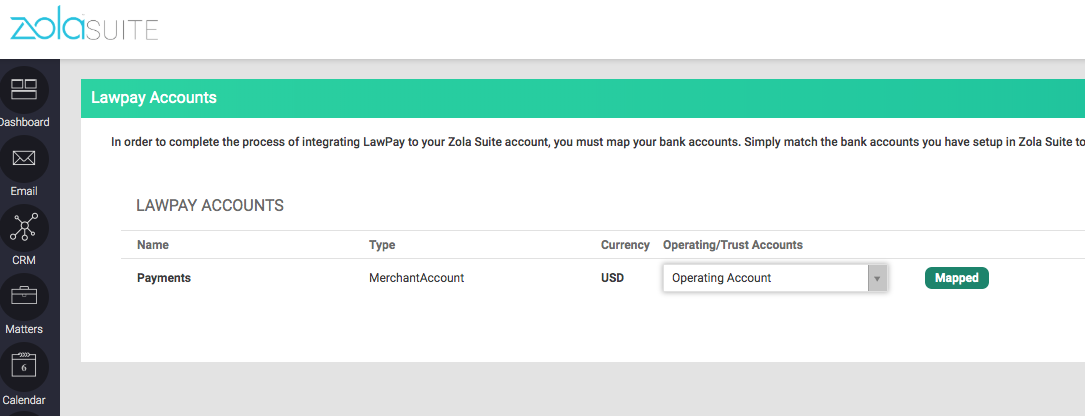Open the Calendar sidebar icon
1085x416 pixels.
(x=23, y=366)
